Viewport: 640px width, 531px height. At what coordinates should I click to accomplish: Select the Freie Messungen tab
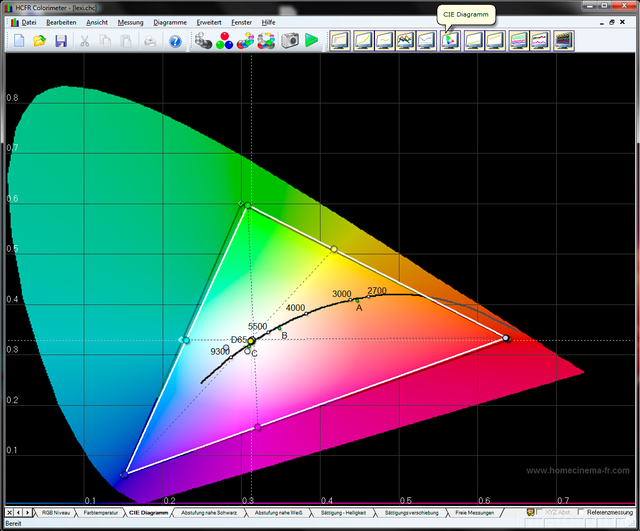(x=475, y=512)
